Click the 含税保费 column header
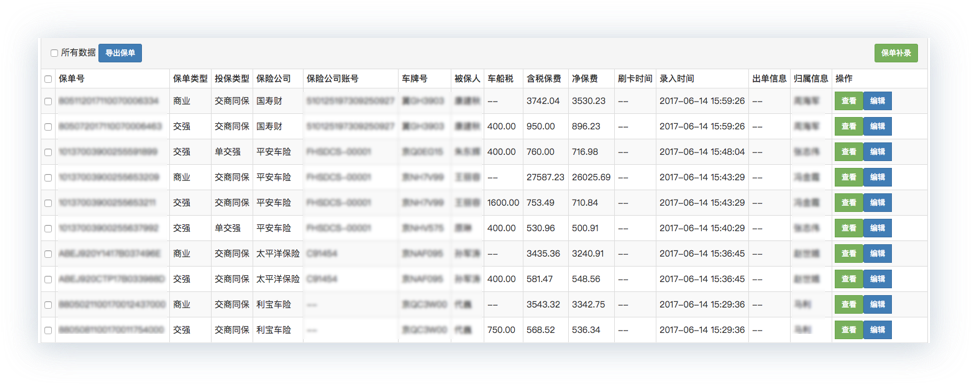 click(x=544, y=79)
